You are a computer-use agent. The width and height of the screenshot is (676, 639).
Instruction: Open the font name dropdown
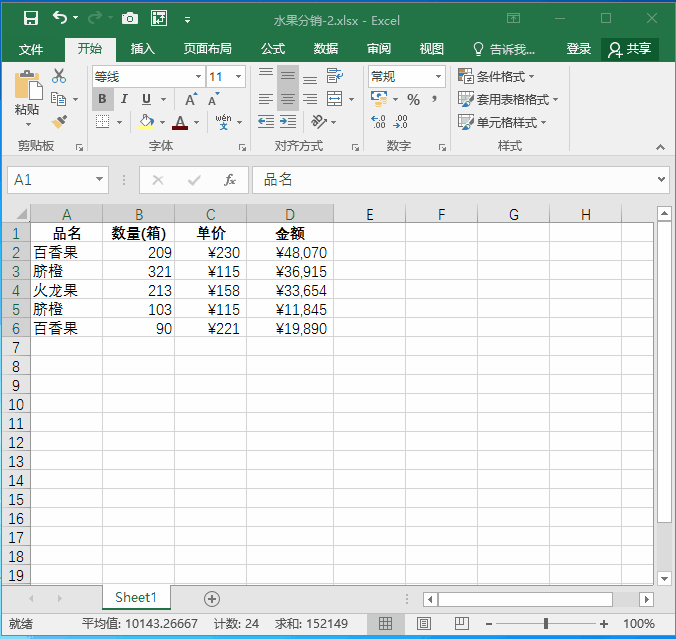pos(198,77)
